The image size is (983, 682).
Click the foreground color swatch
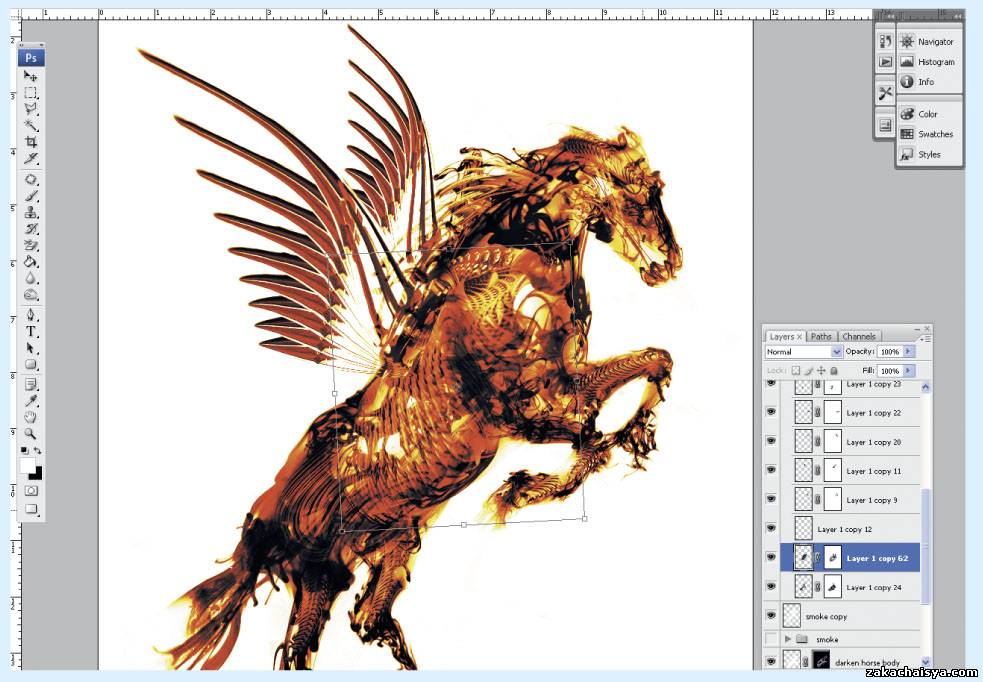pos(27,465)
